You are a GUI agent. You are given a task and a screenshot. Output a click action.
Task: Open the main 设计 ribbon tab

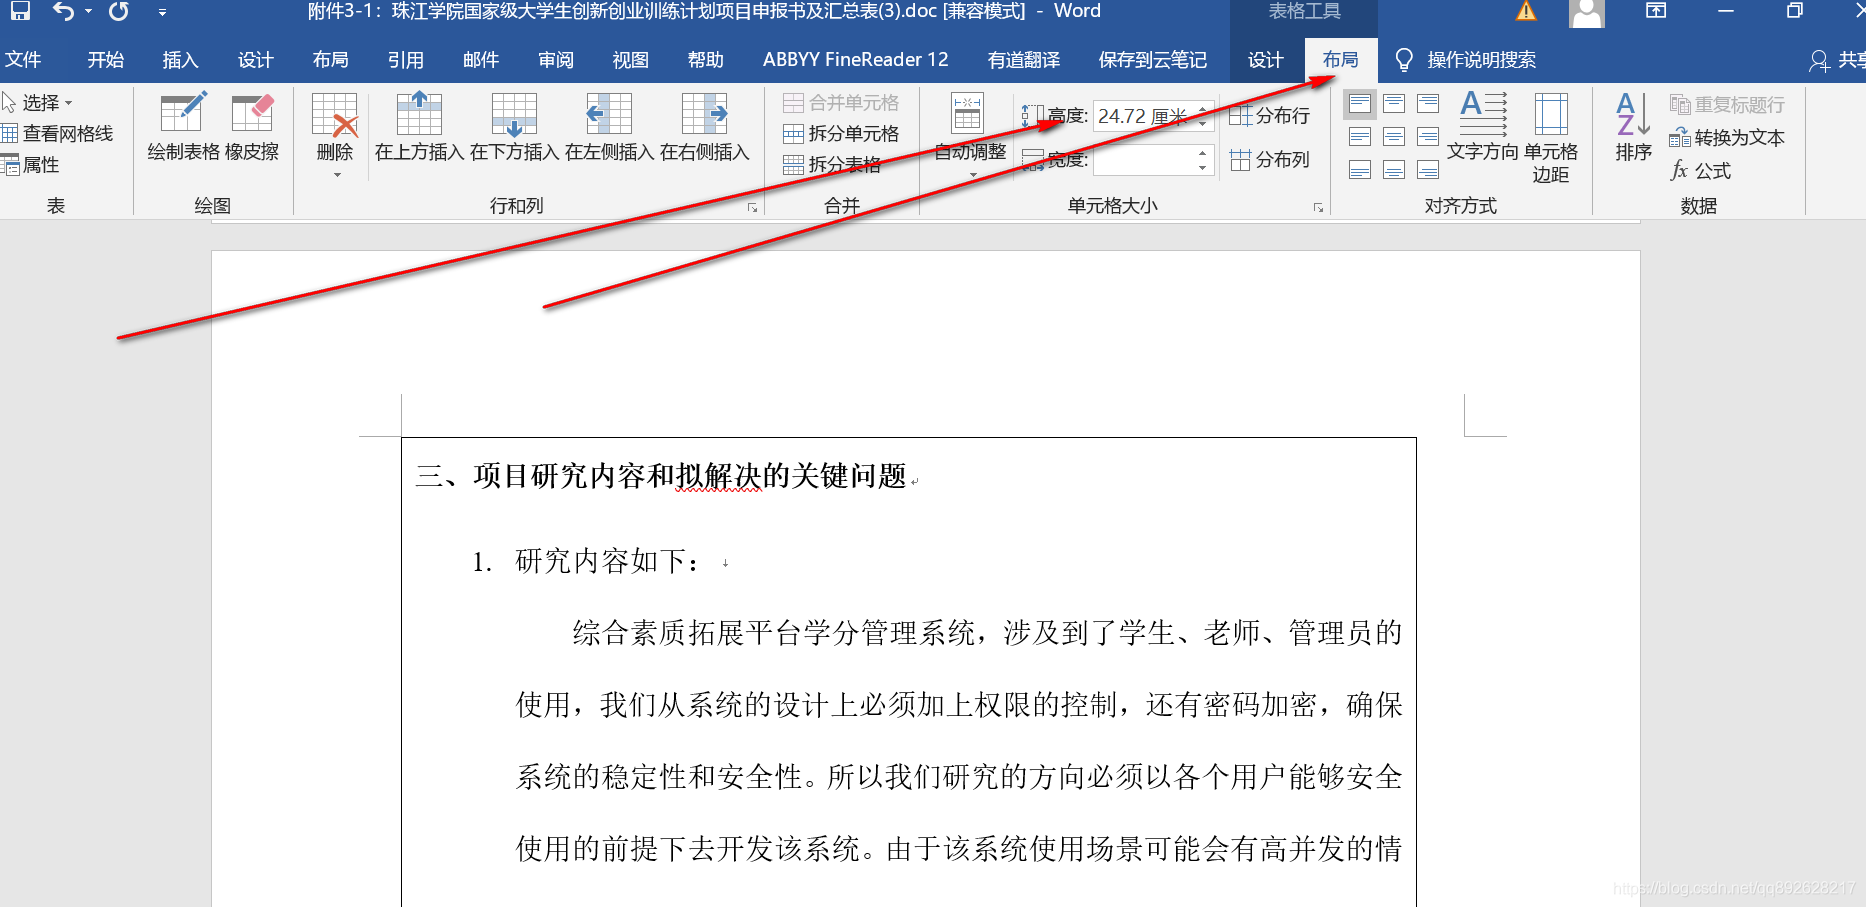pyautogui.click(x=255, y=60)
